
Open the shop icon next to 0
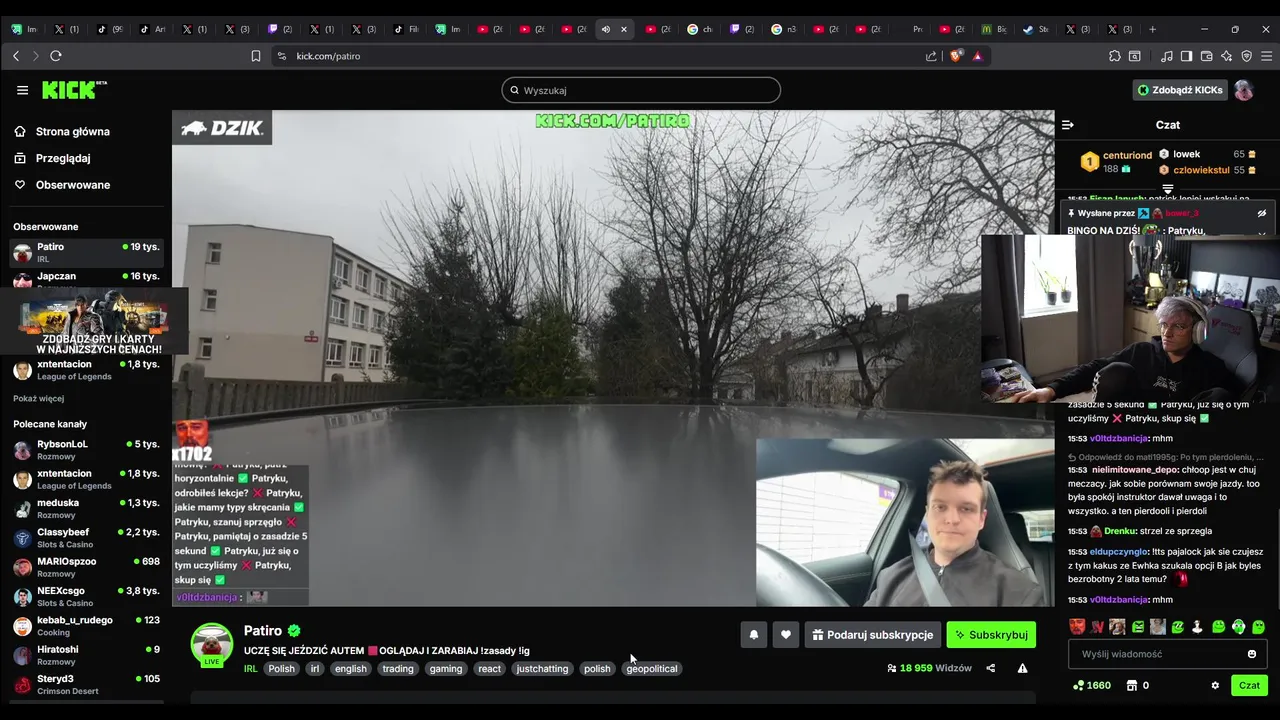click(x=1132, y=685)
